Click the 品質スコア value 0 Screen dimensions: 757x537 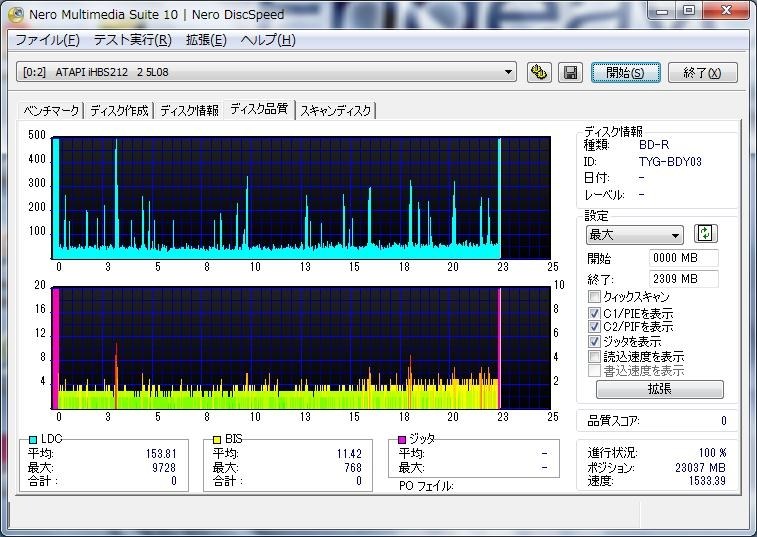724,421
